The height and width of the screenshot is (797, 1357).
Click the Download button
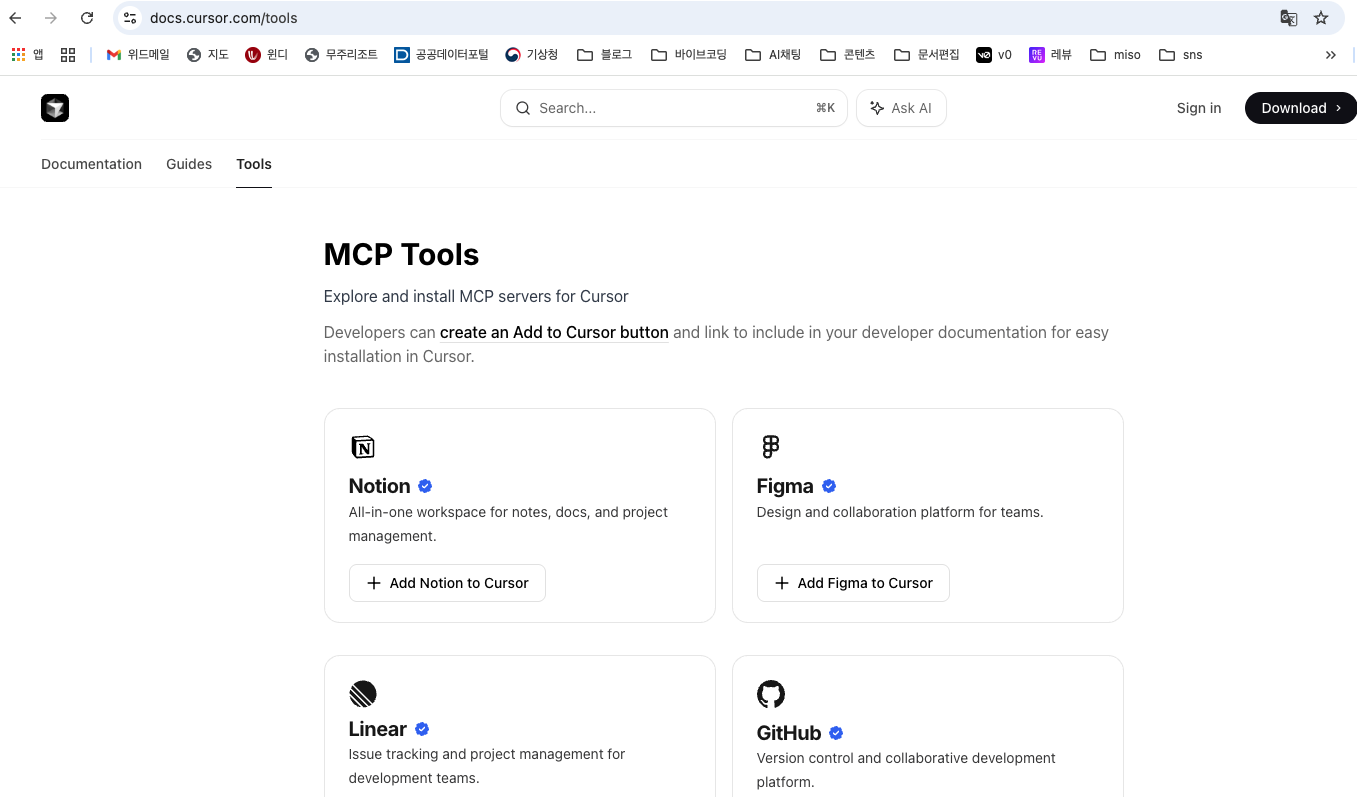1300,108
